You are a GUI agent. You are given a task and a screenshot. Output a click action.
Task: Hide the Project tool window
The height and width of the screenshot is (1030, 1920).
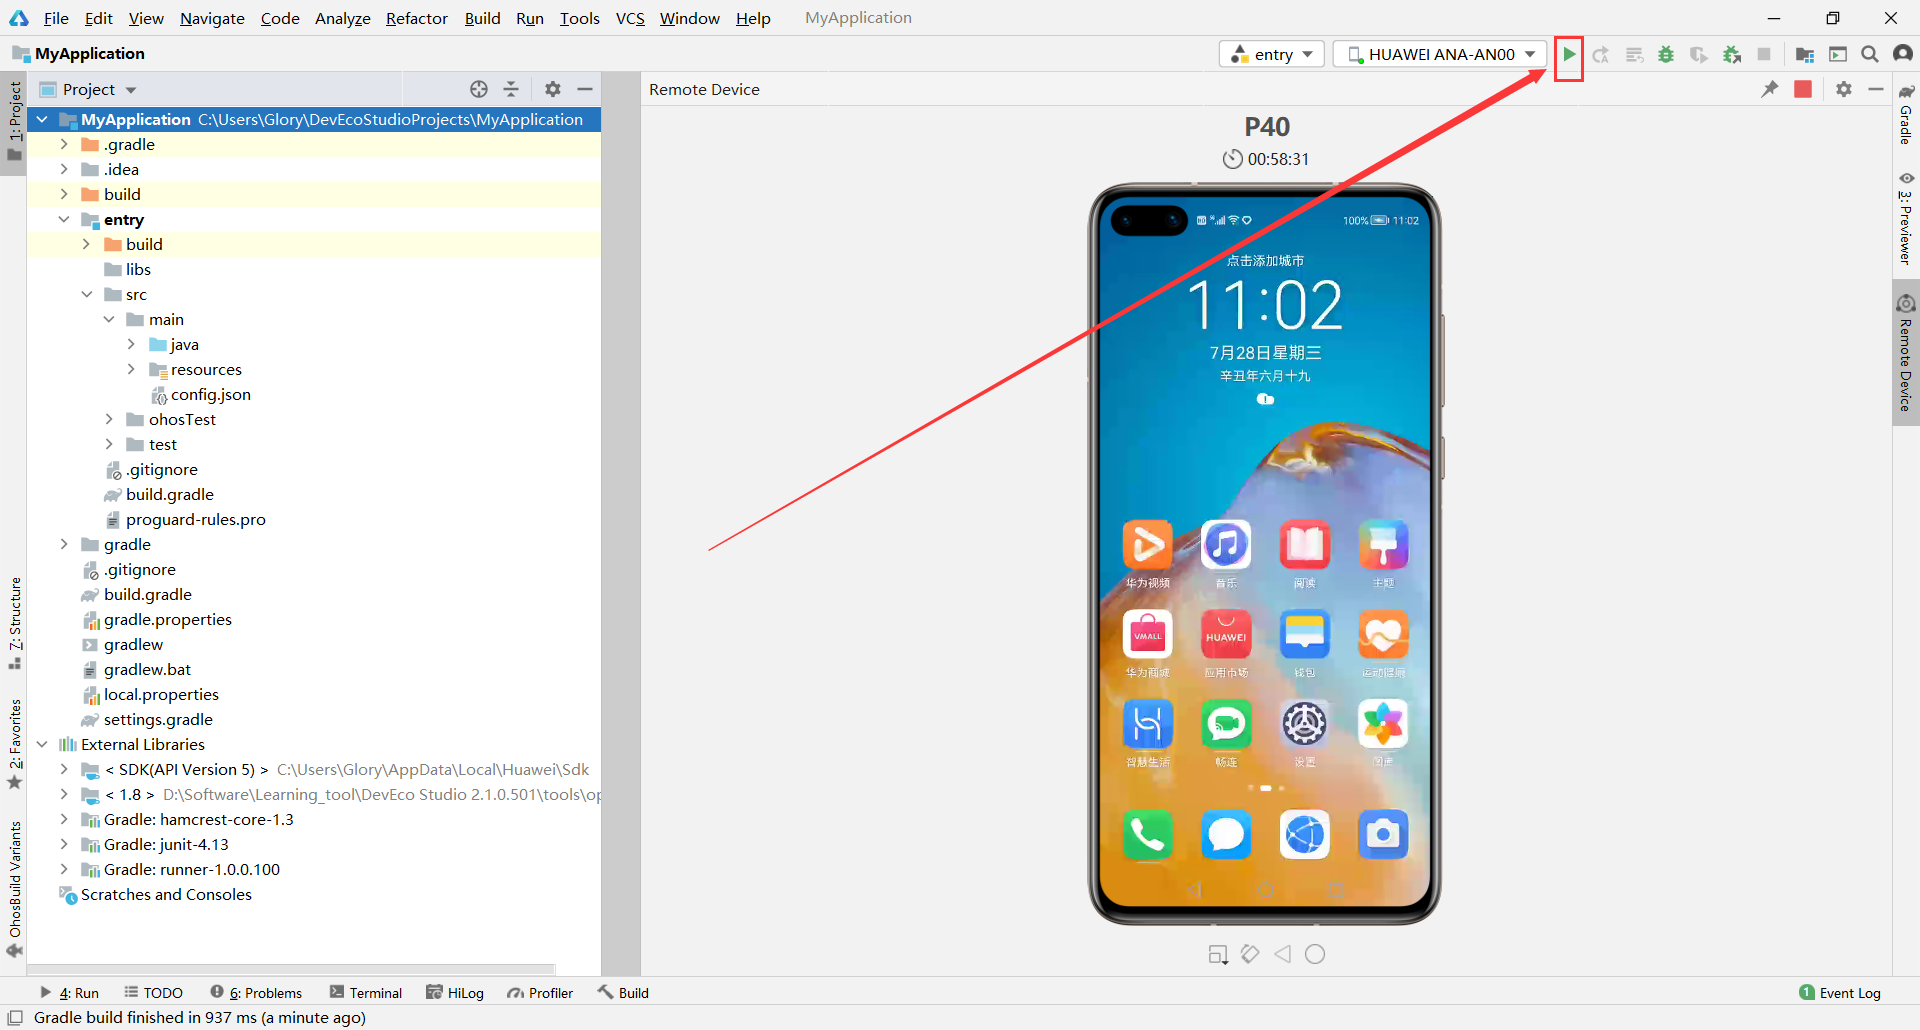click(x=585, y=89)
